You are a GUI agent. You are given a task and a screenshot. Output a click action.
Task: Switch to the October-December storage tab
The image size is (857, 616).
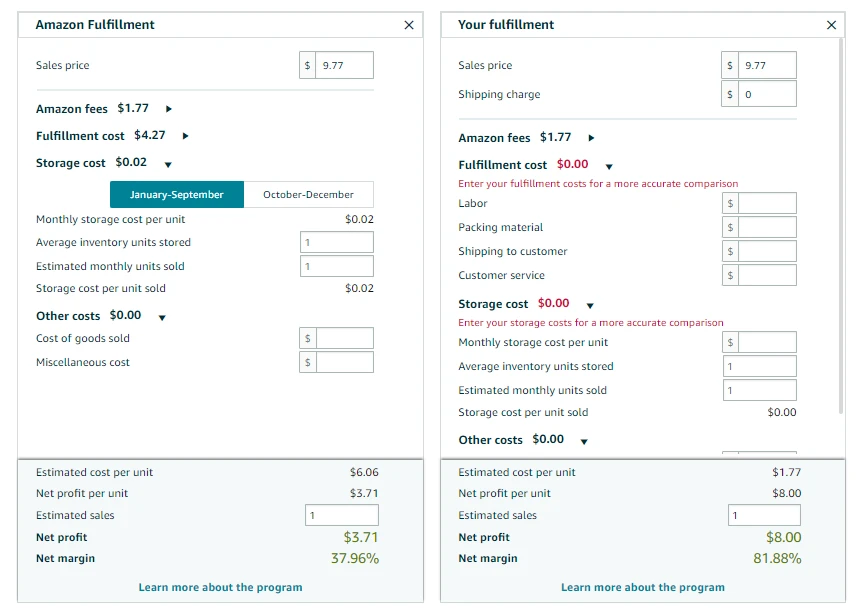pyautogui.click(x=306, y=194)
